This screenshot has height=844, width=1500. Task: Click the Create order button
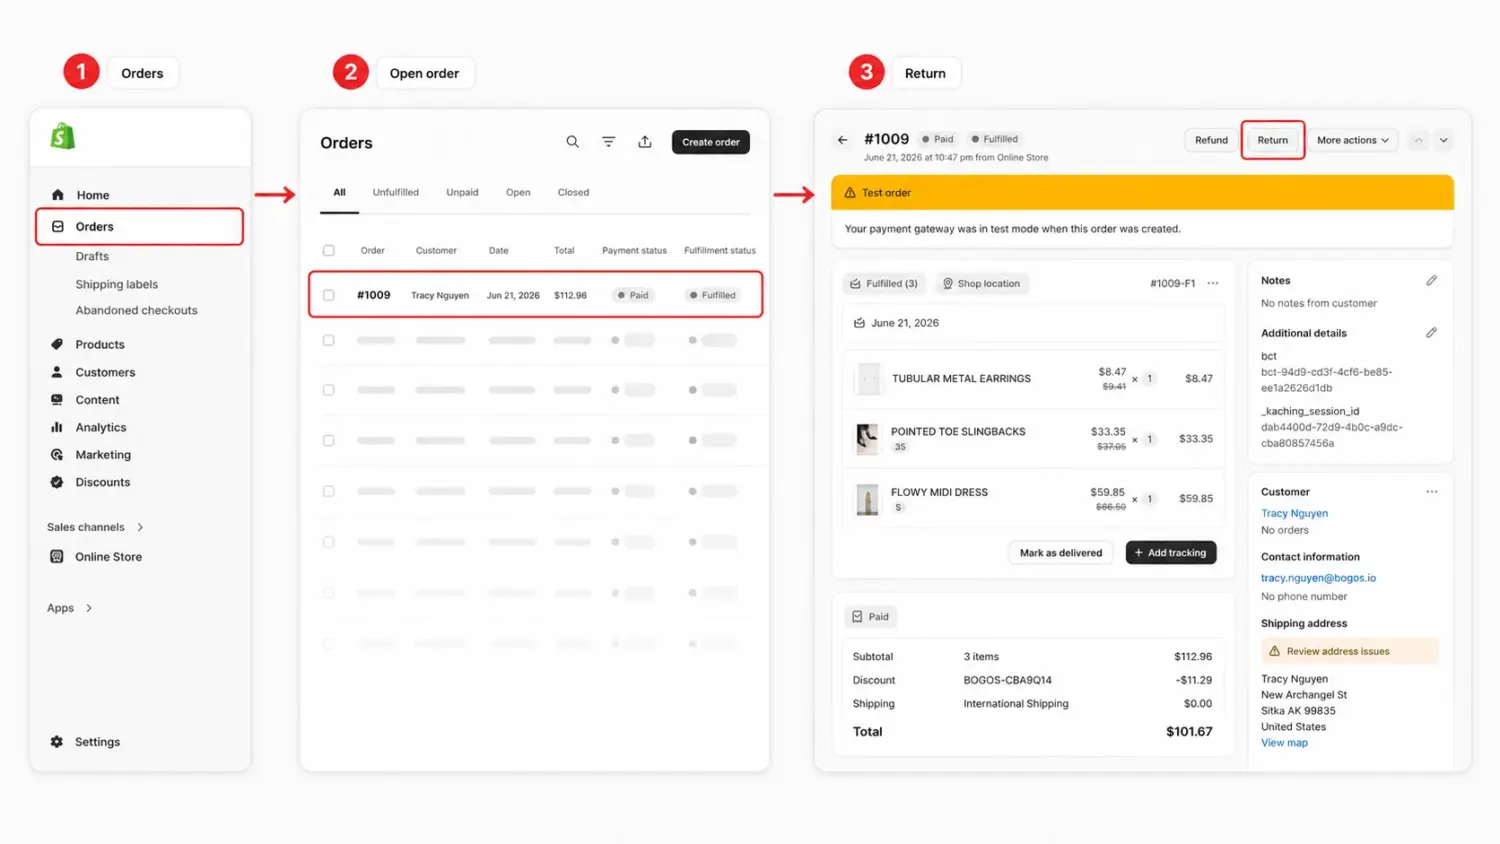click(711, 142)
